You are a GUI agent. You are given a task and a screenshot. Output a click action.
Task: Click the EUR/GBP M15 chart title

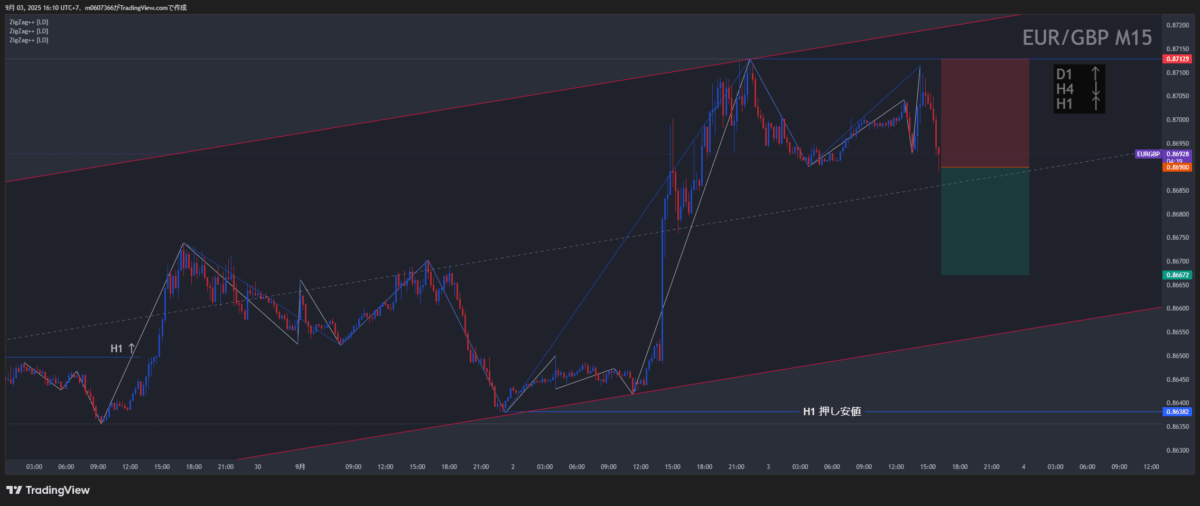pos(1086,38)
